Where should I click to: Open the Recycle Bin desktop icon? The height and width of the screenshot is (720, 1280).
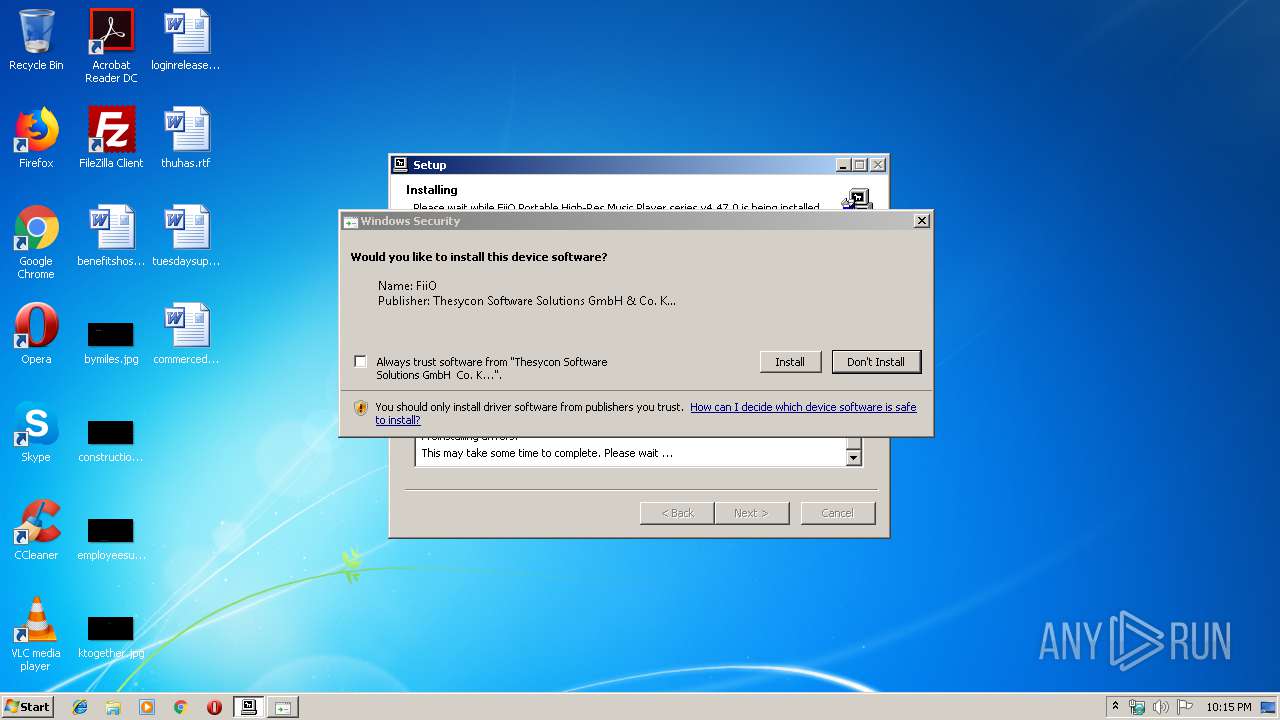click(x=36, y=40)
